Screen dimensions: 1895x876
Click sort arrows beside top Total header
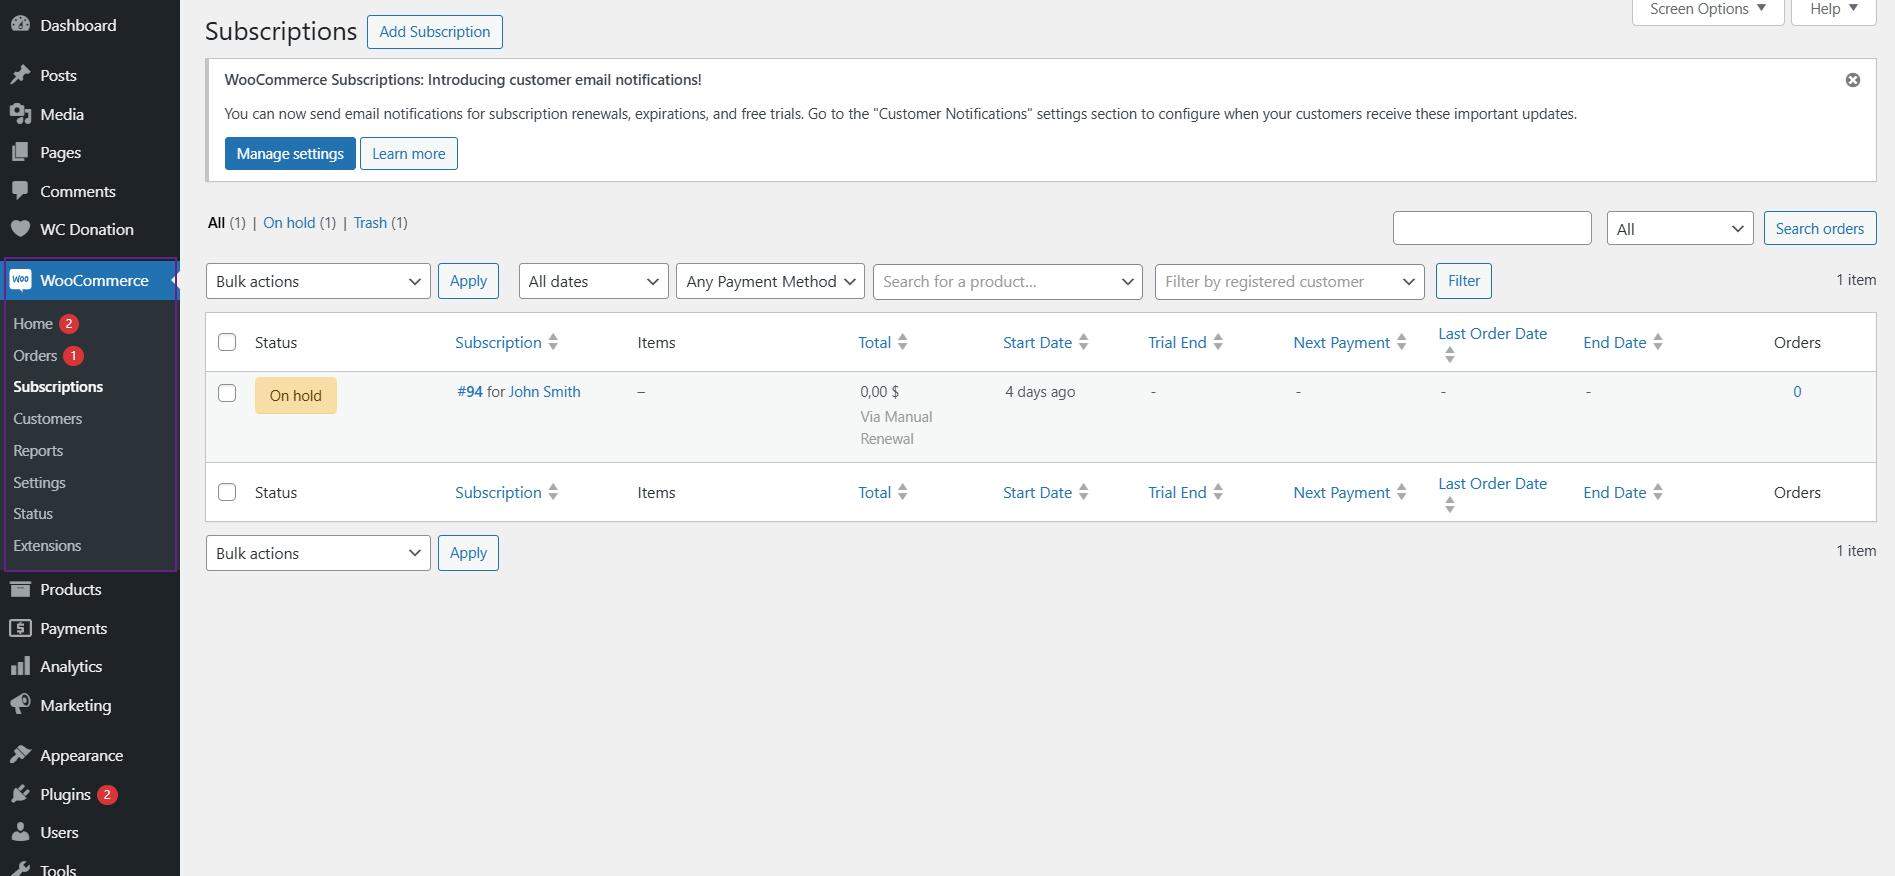pyautogui.click(x=903, y=342)
